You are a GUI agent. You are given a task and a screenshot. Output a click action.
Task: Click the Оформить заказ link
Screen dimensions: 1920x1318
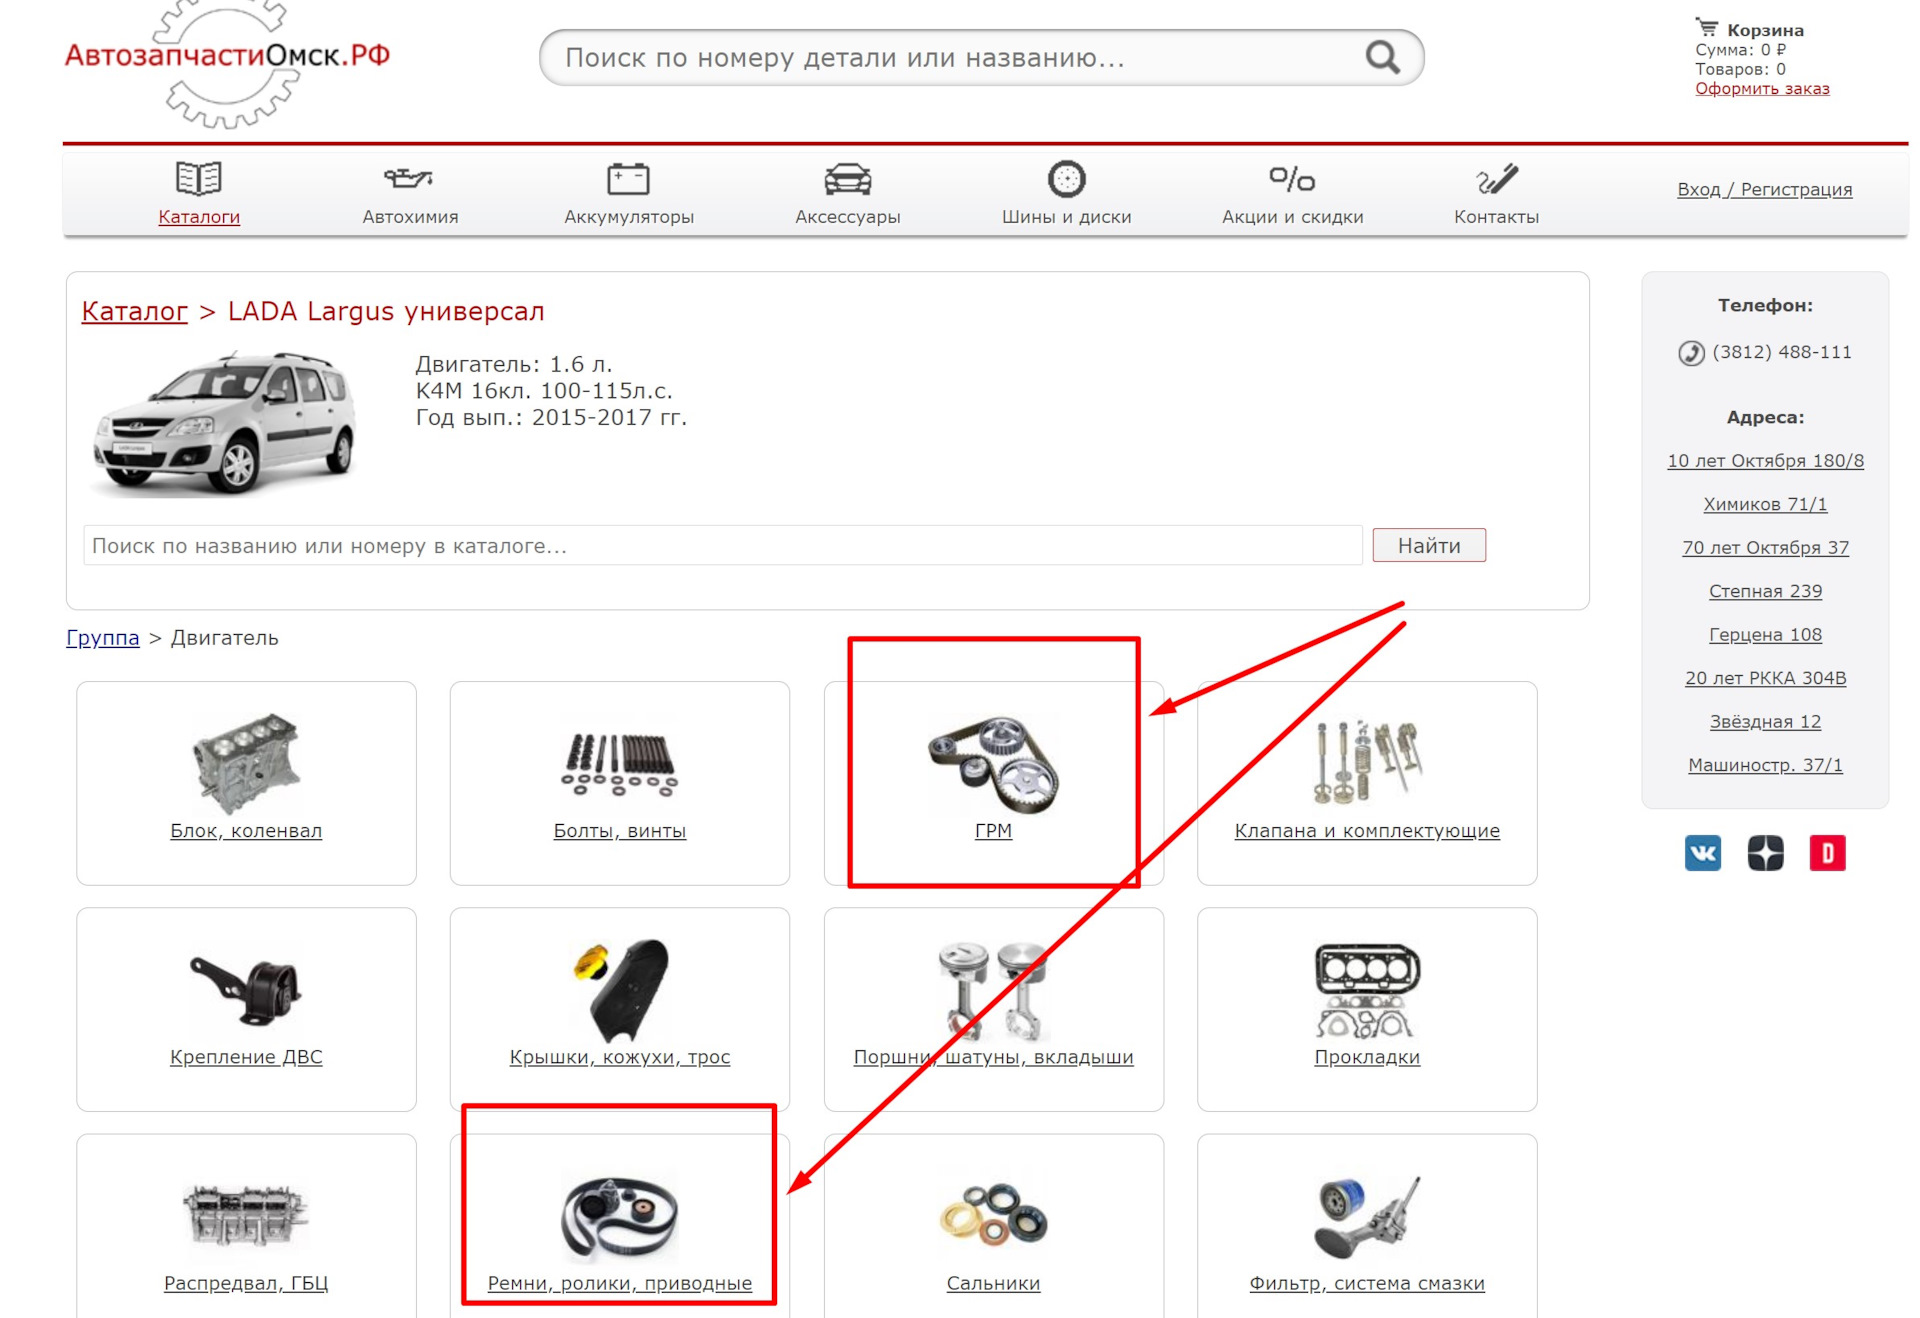click(1762, 89)
